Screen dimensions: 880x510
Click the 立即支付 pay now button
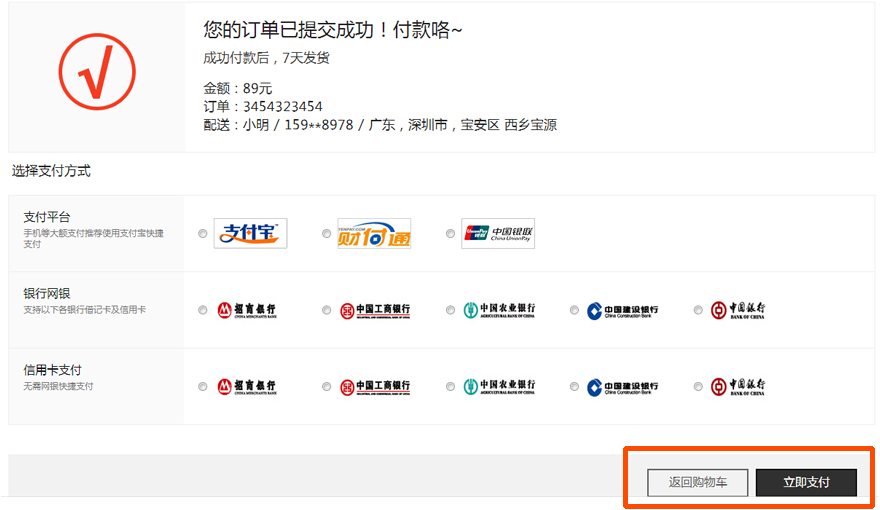806,482
